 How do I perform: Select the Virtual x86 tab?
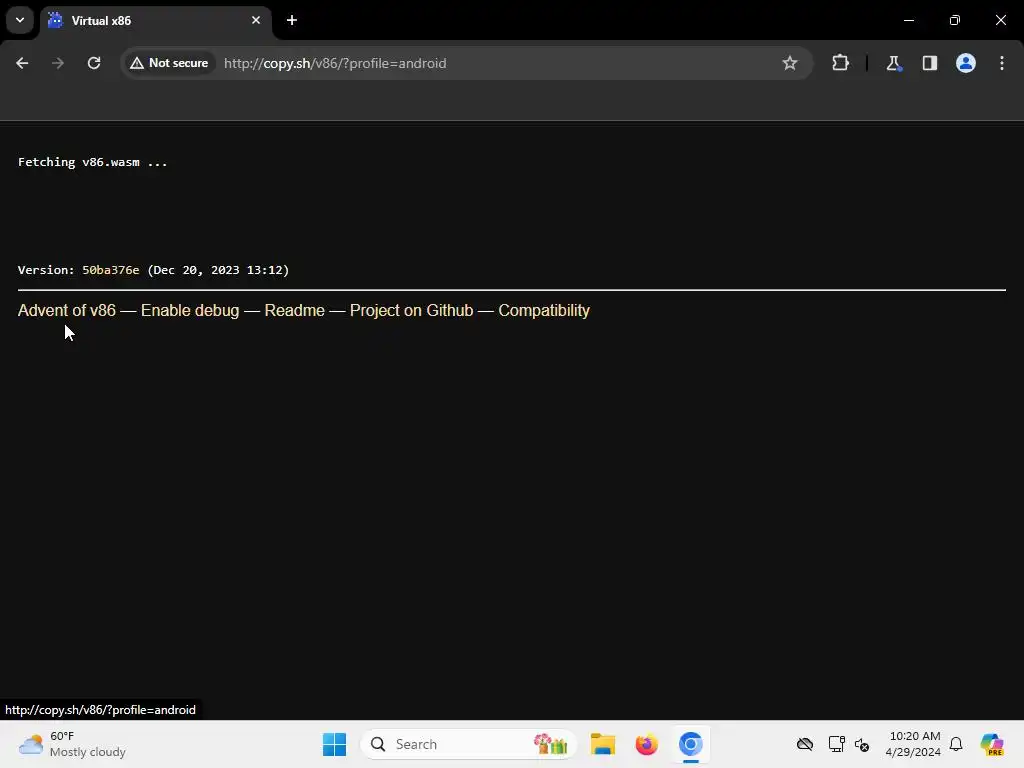pos(155,21)
